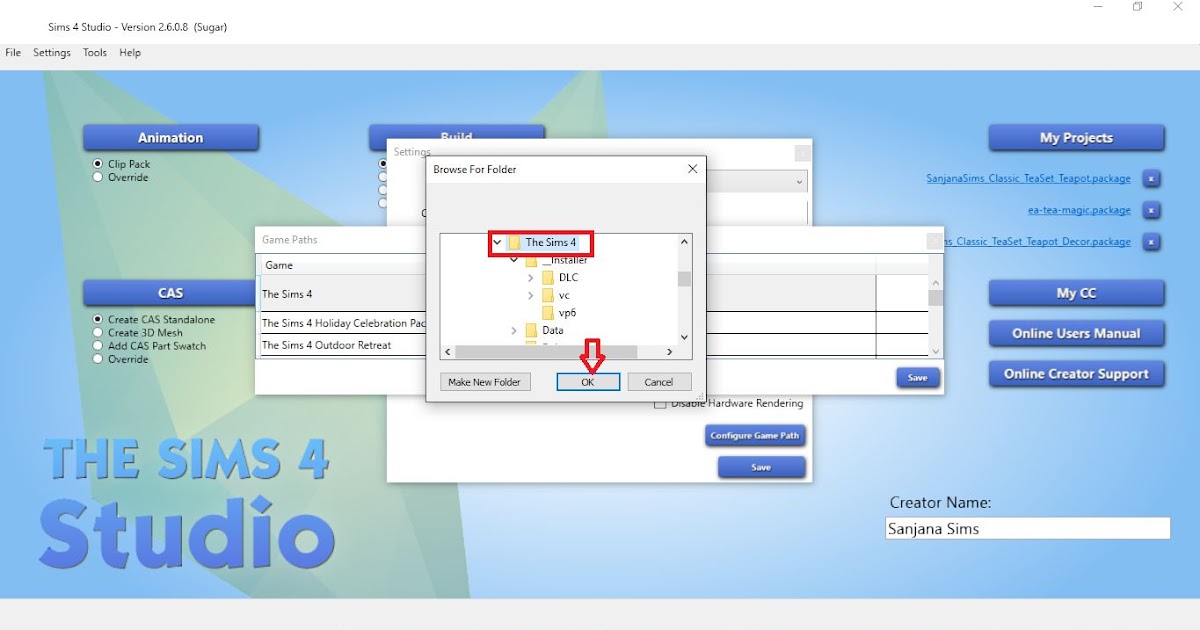Remove SanjanaSims_Classic_TeaSet_Teapot.package from My Projects
Screen dimensions: 1200x630
[x=1151, y=179]
